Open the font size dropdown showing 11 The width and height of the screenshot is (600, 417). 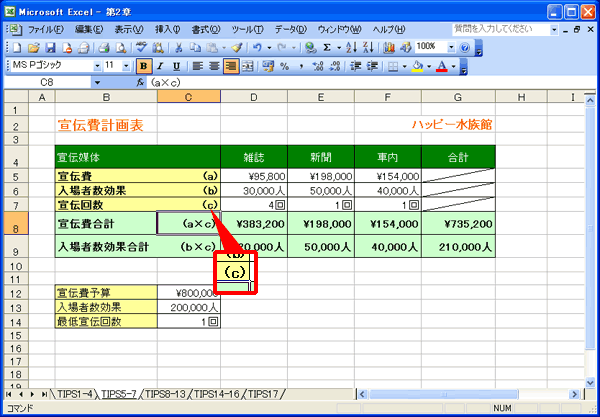(x=126, y=66)
